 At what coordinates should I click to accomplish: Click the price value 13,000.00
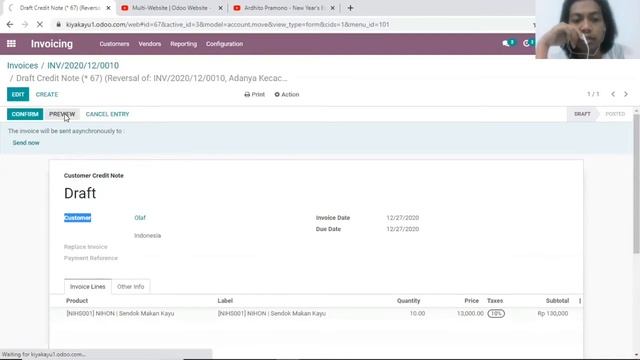click(470, 313)
